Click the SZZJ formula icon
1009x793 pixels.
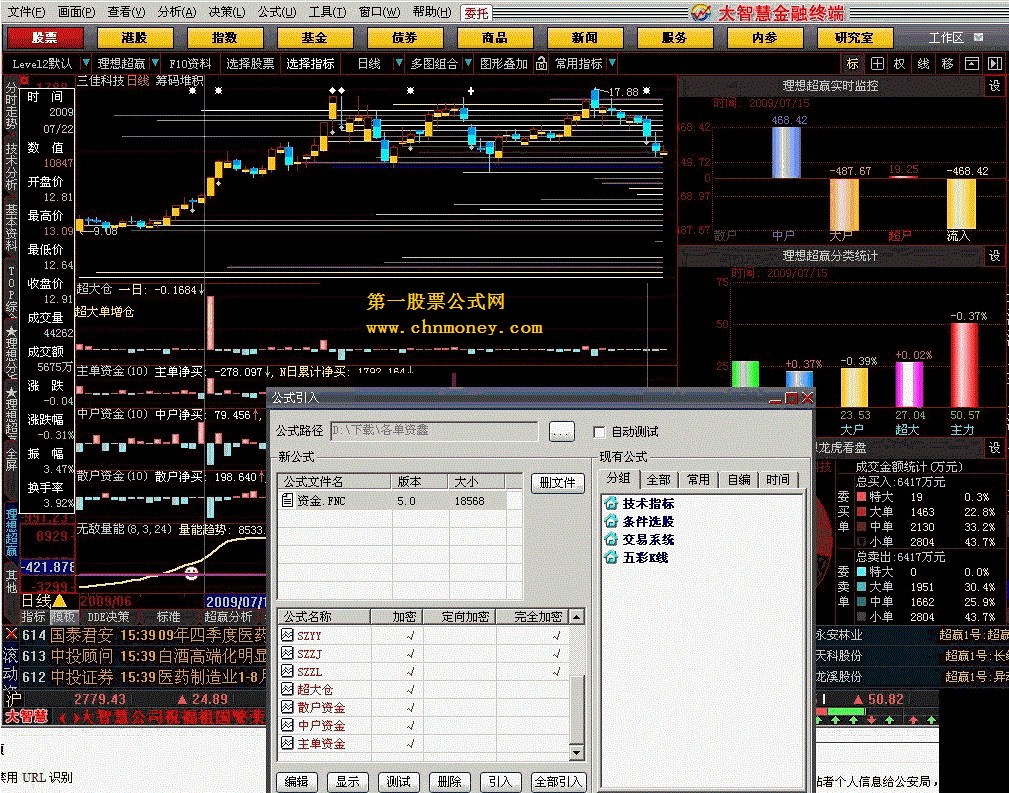coord(288,653)
